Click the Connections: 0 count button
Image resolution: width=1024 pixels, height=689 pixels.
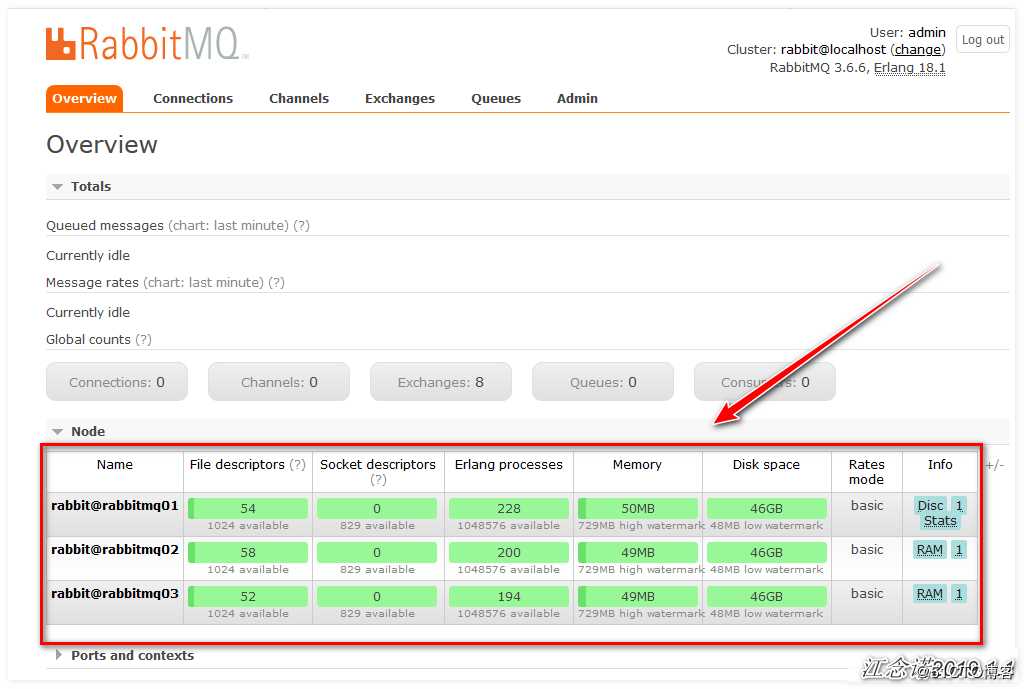pos(117,382)
